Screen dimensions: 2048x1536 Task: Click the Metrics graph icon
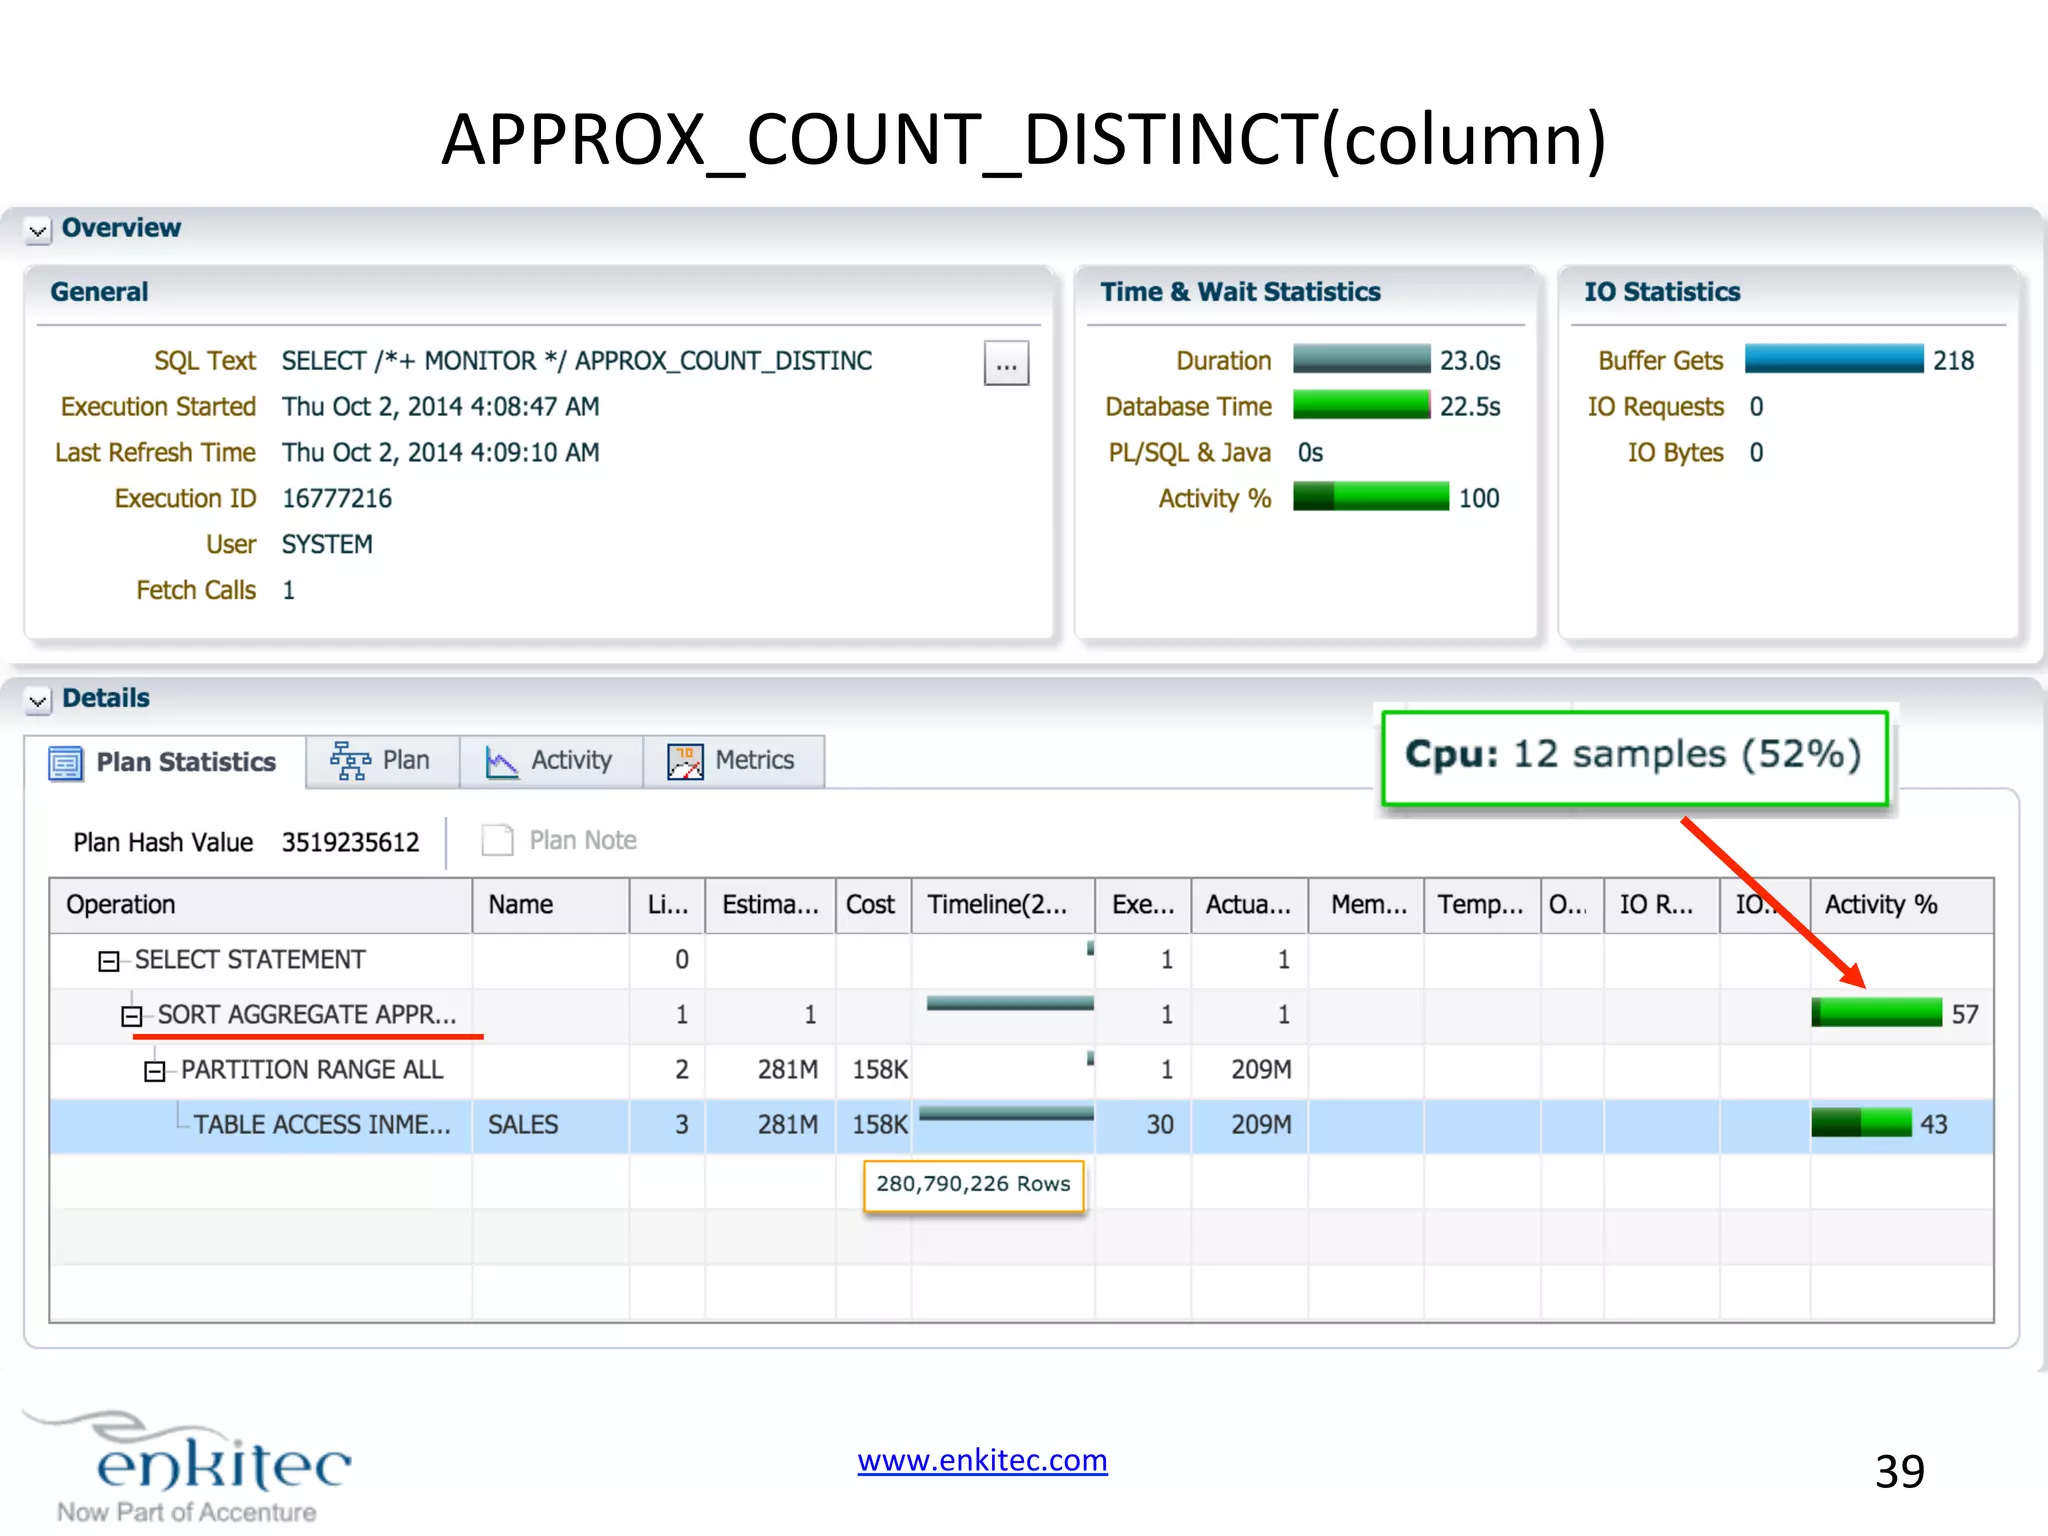pyautogui.click(x=685, y=762)
